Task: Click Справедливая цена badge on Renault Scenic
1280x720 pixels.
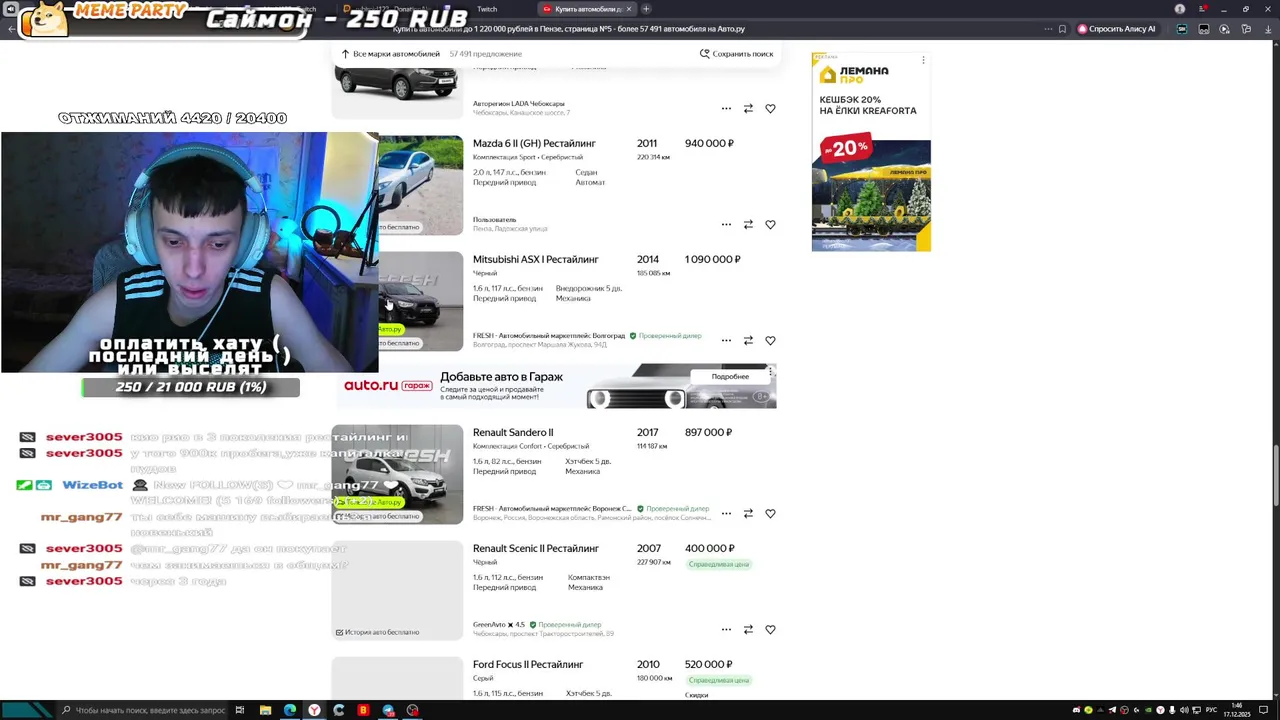Action: point(718,564)
